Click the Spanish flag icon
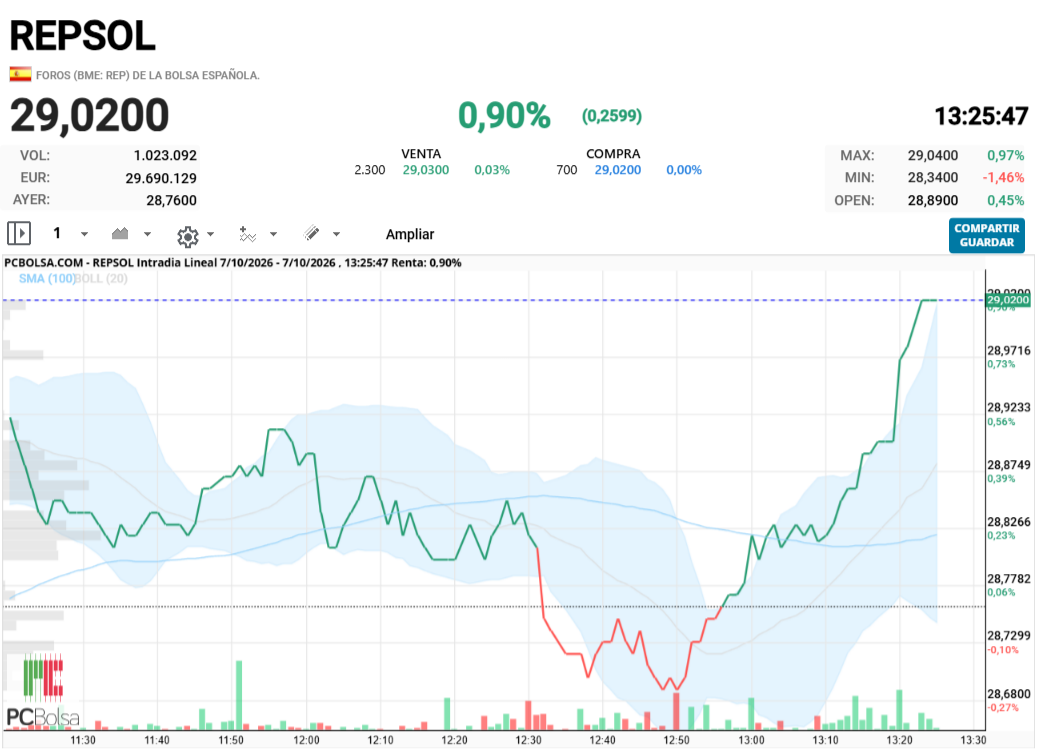The width and height of the screenshot is (1037, 749). click(21, 74)
